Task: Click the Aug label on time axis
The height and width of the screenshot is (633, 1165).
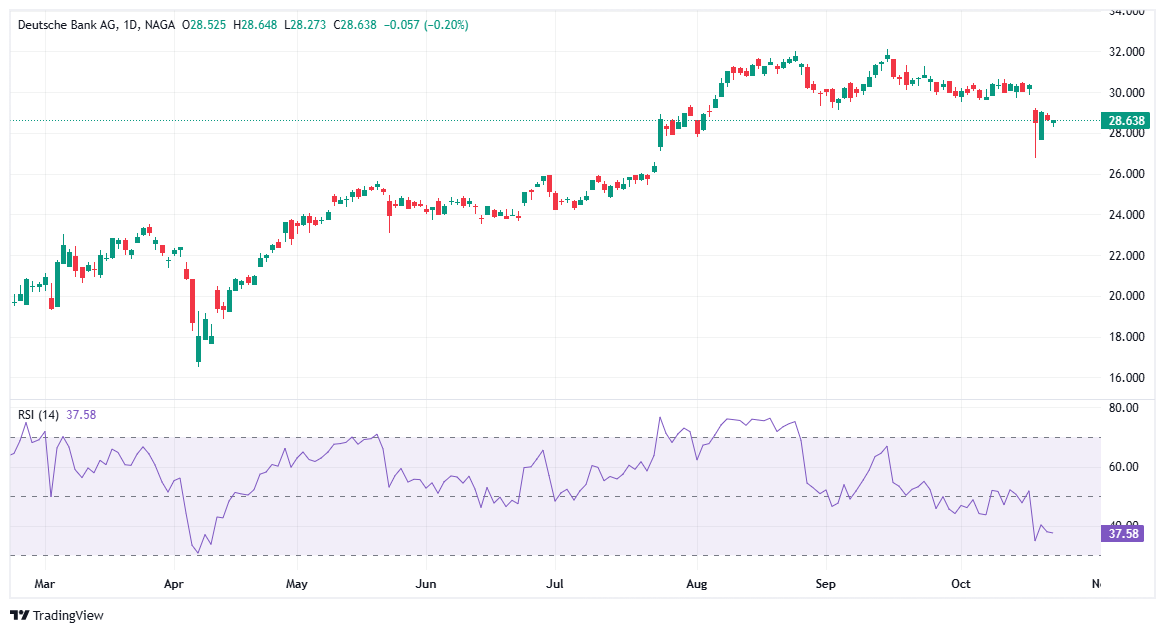Action: (x=697, y=584)
